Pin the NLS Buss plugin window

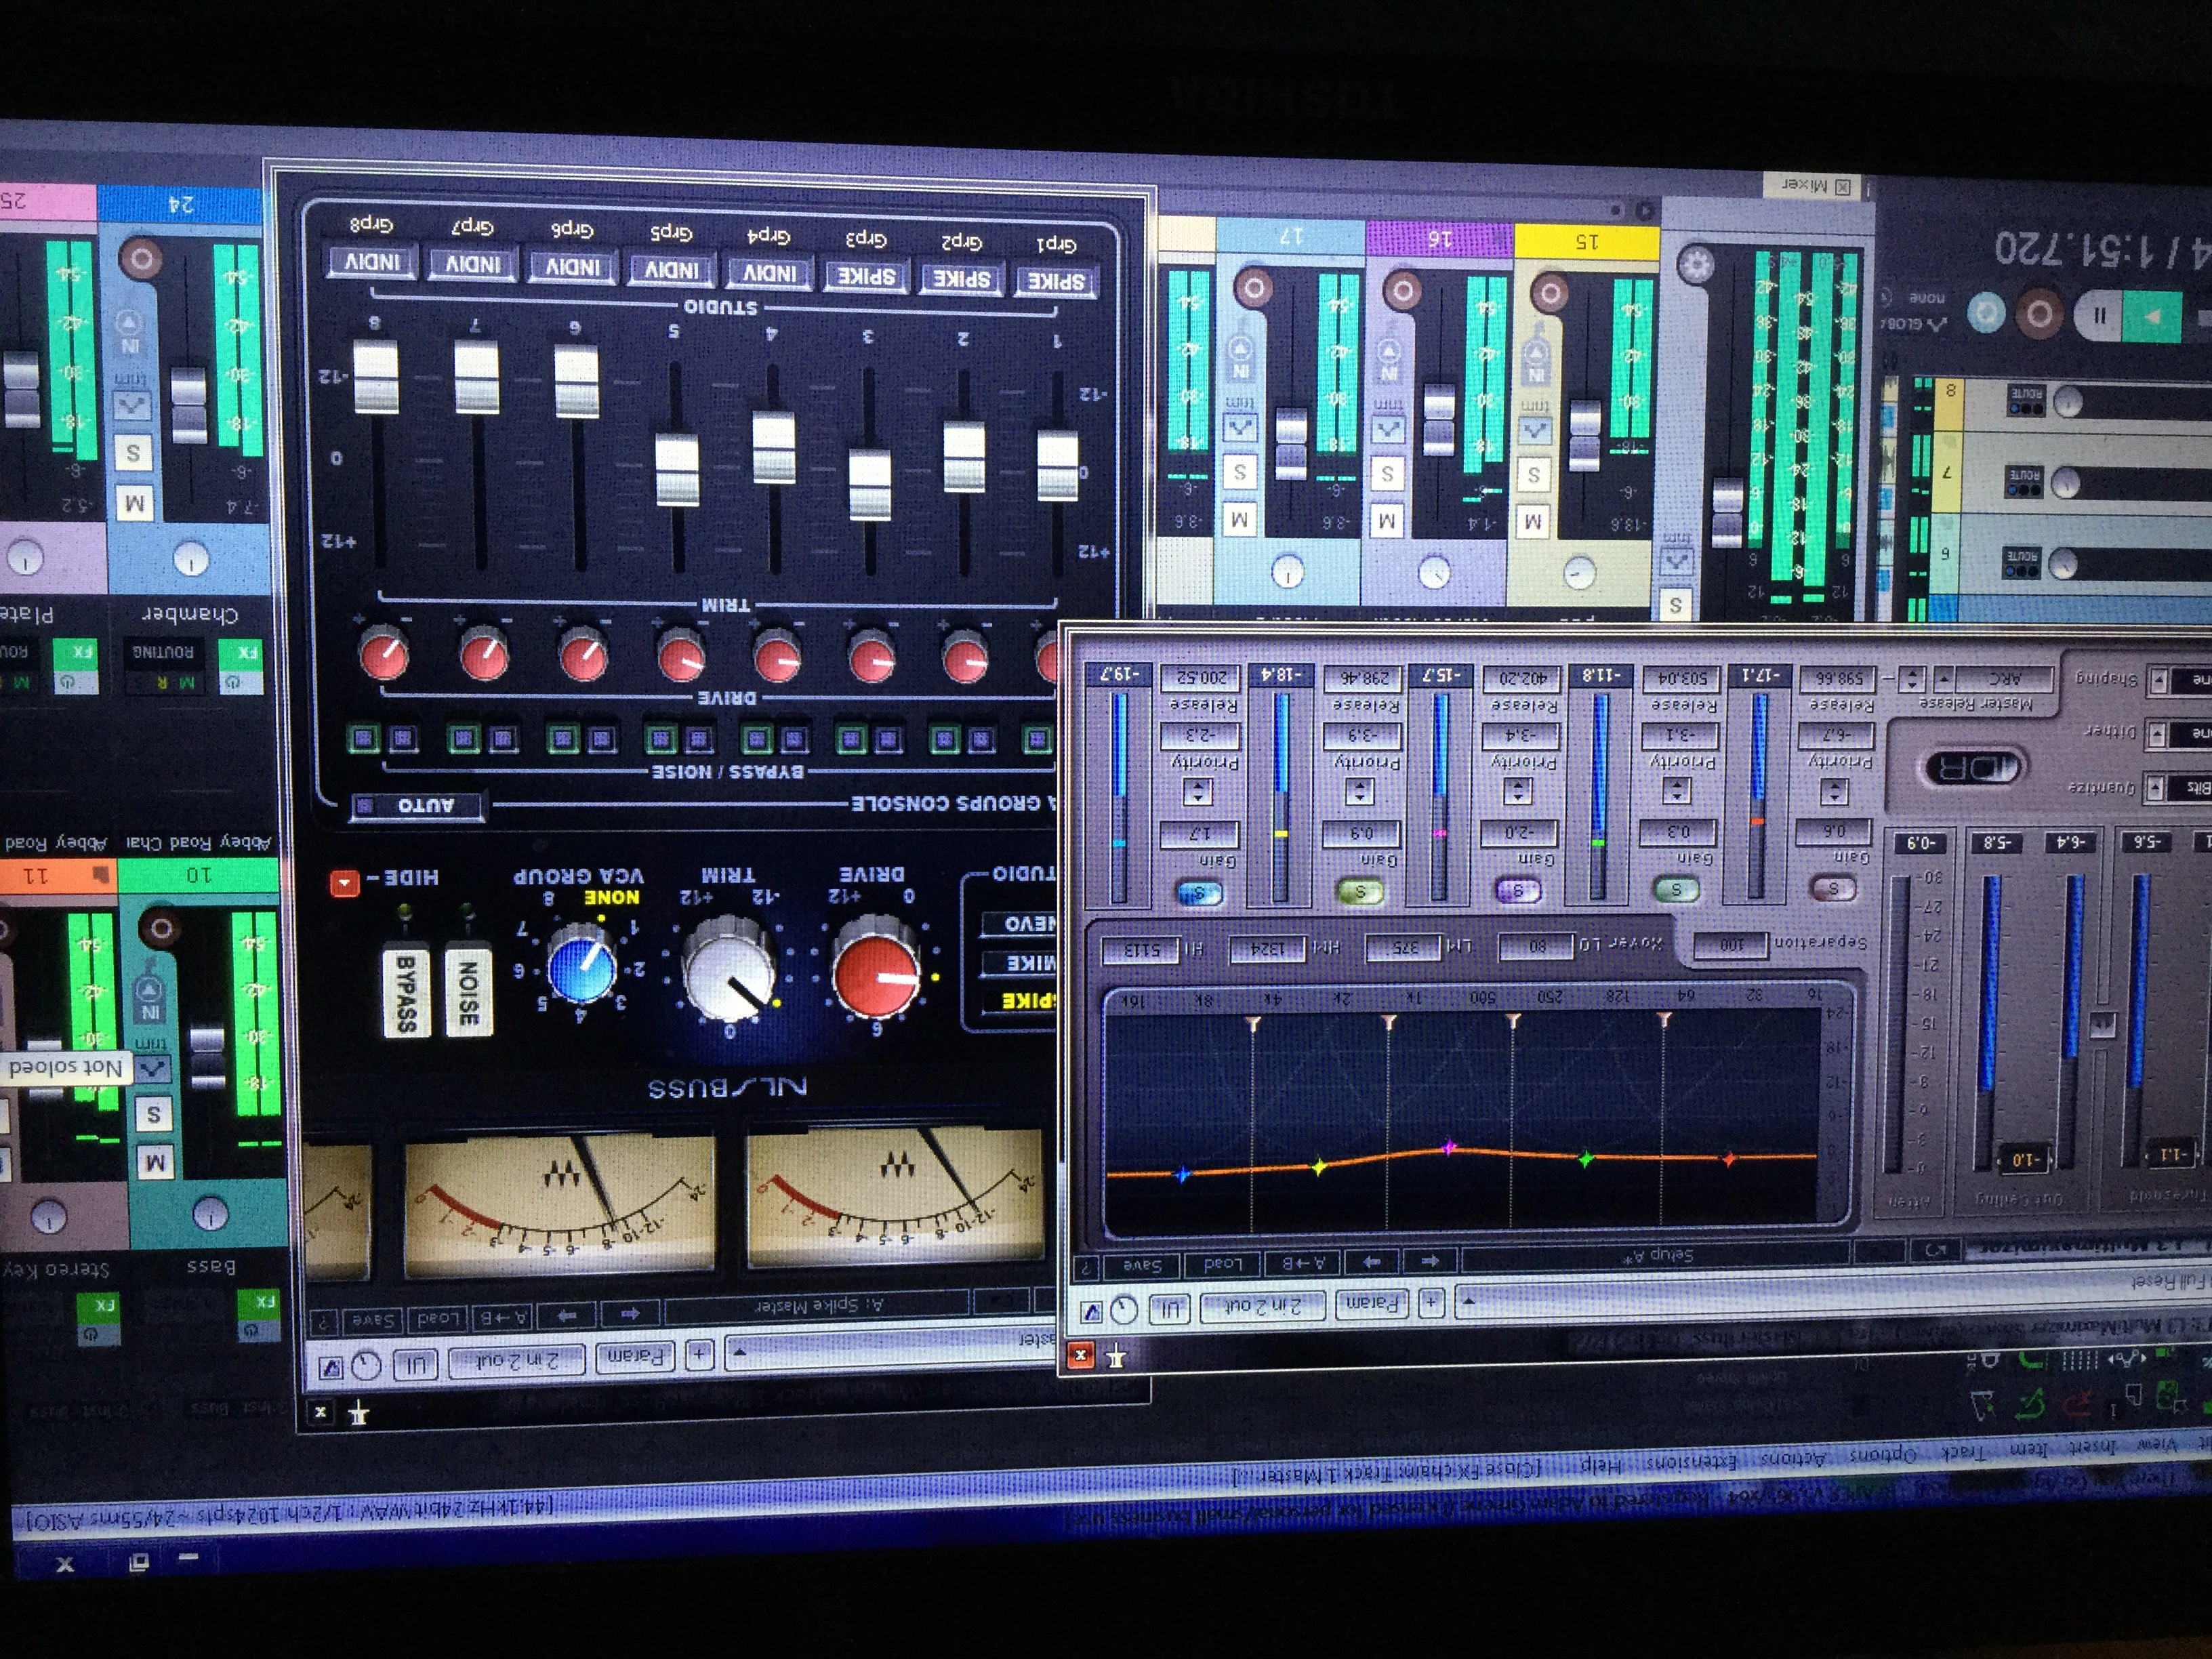[359, 1413]
